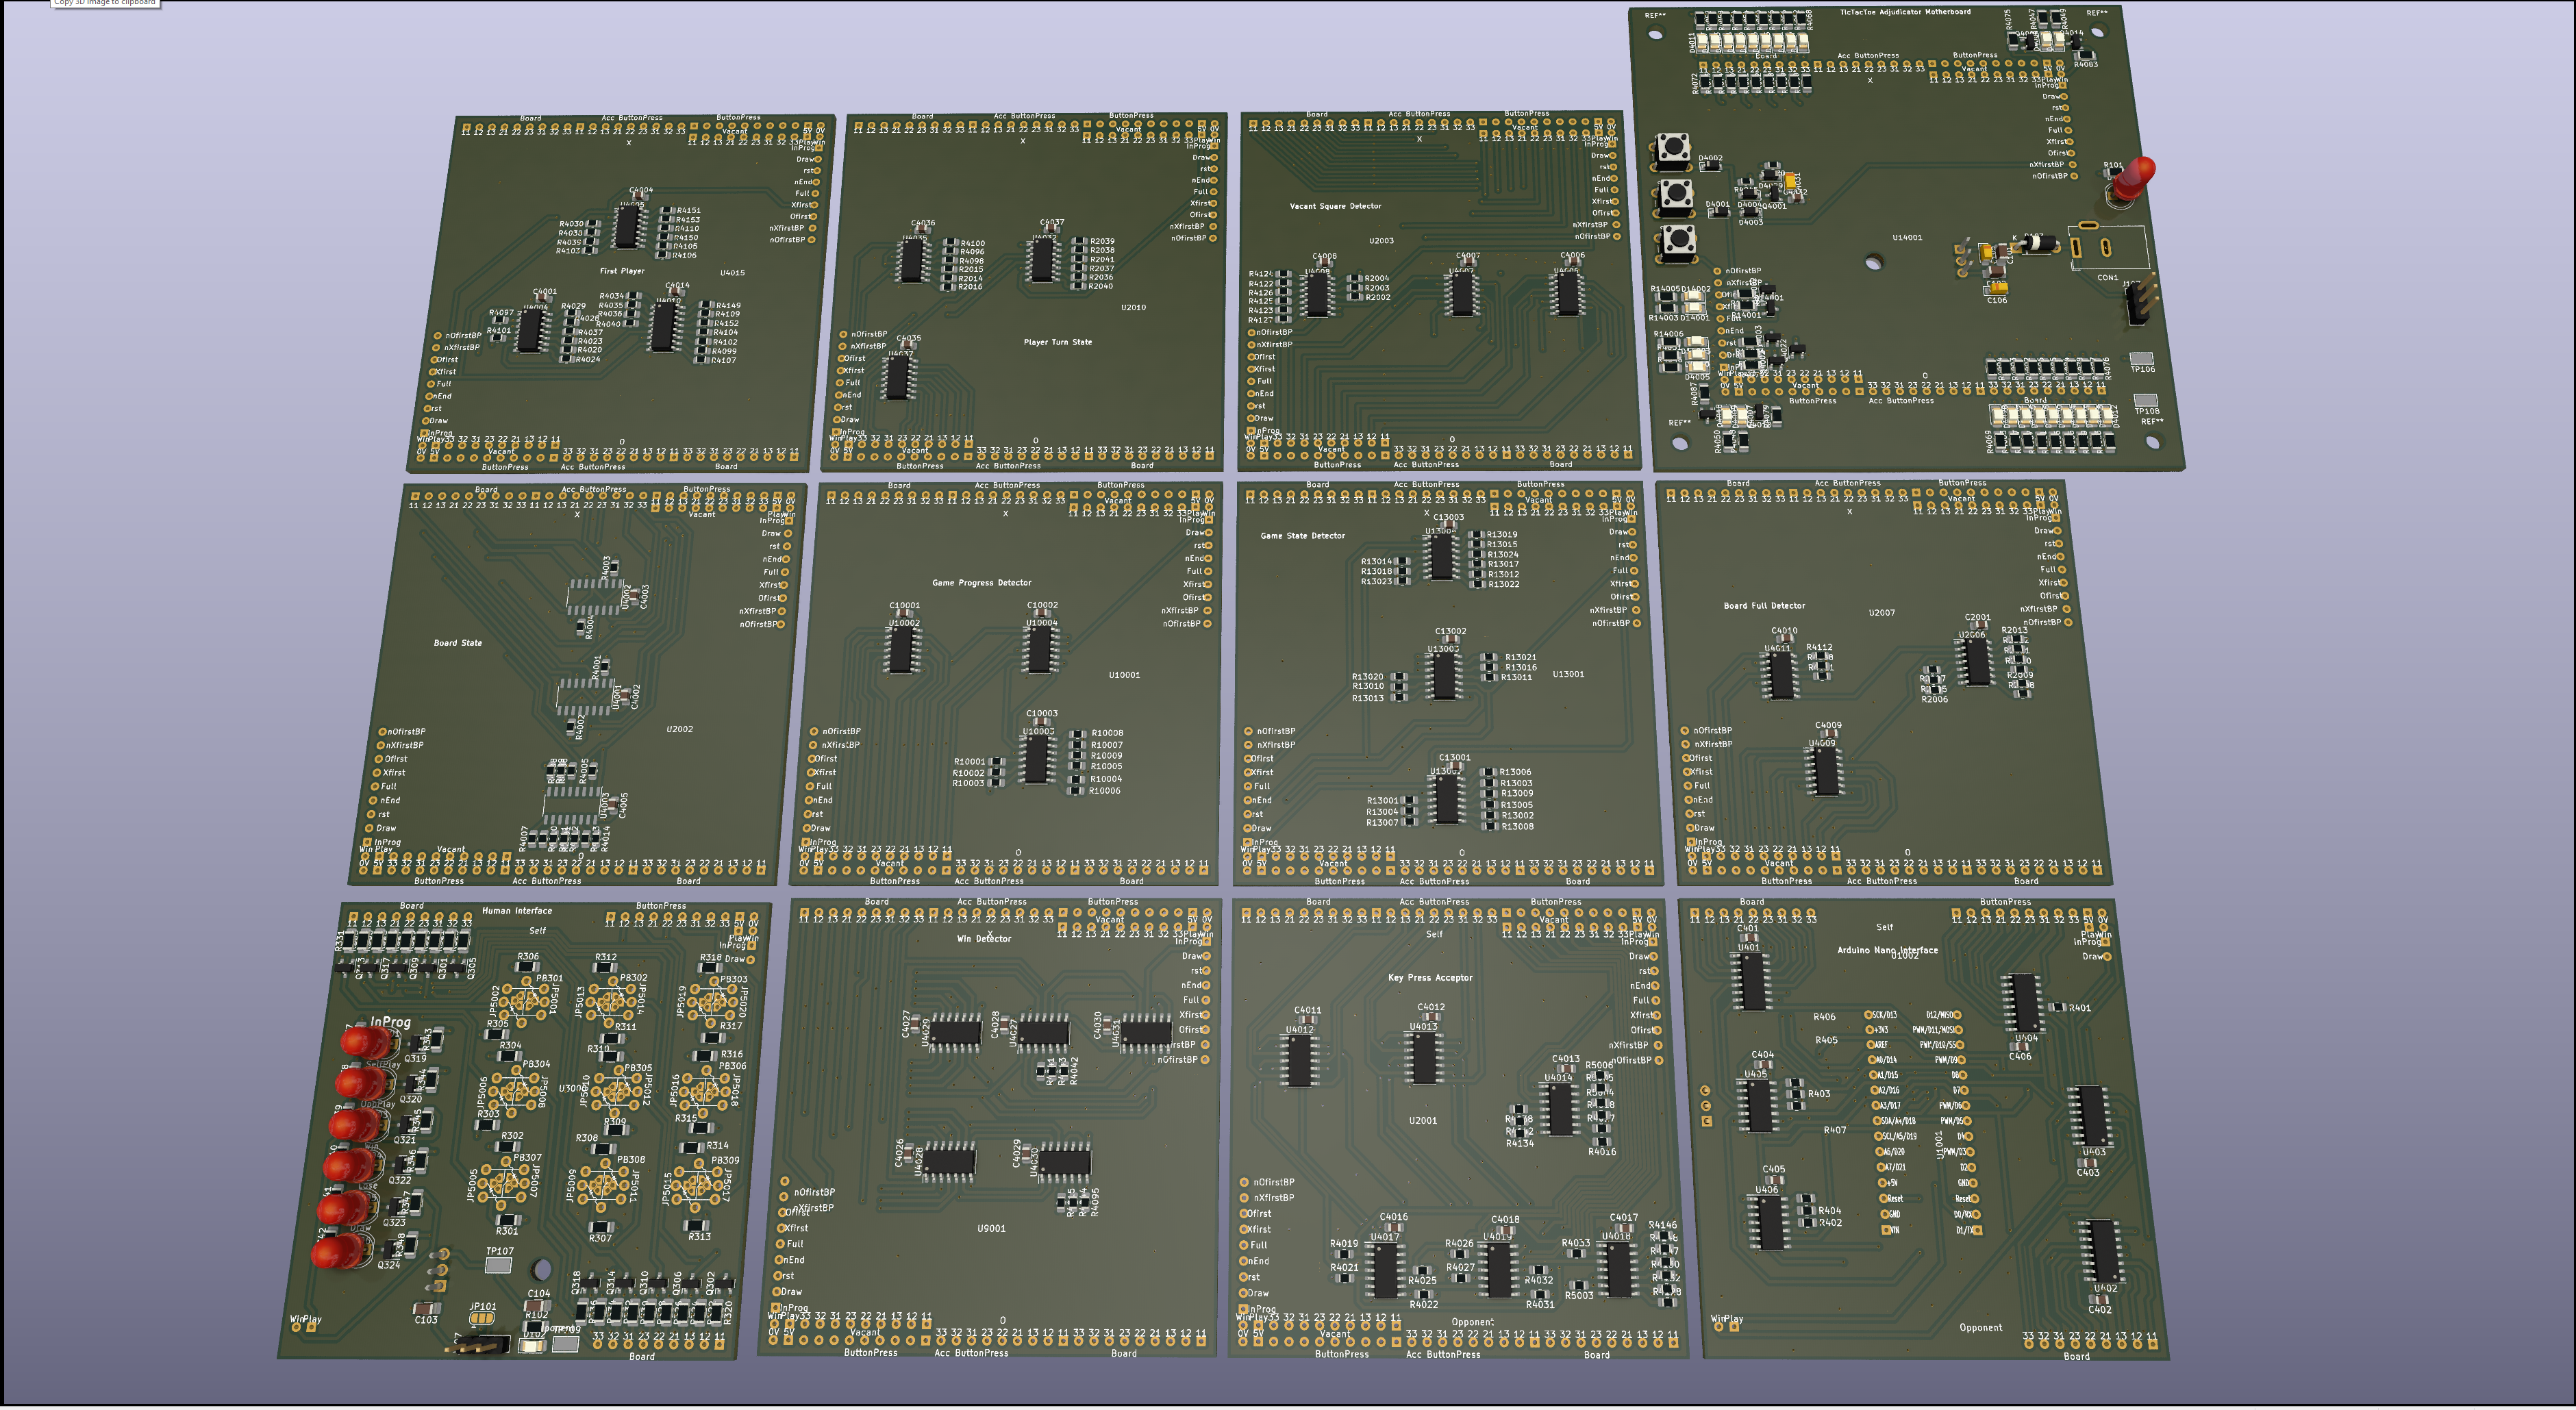Image resolution: width=2576 pixels, height=1410 pixels.
Task: Click the 'Board State' board title
Action: [457, 643]
